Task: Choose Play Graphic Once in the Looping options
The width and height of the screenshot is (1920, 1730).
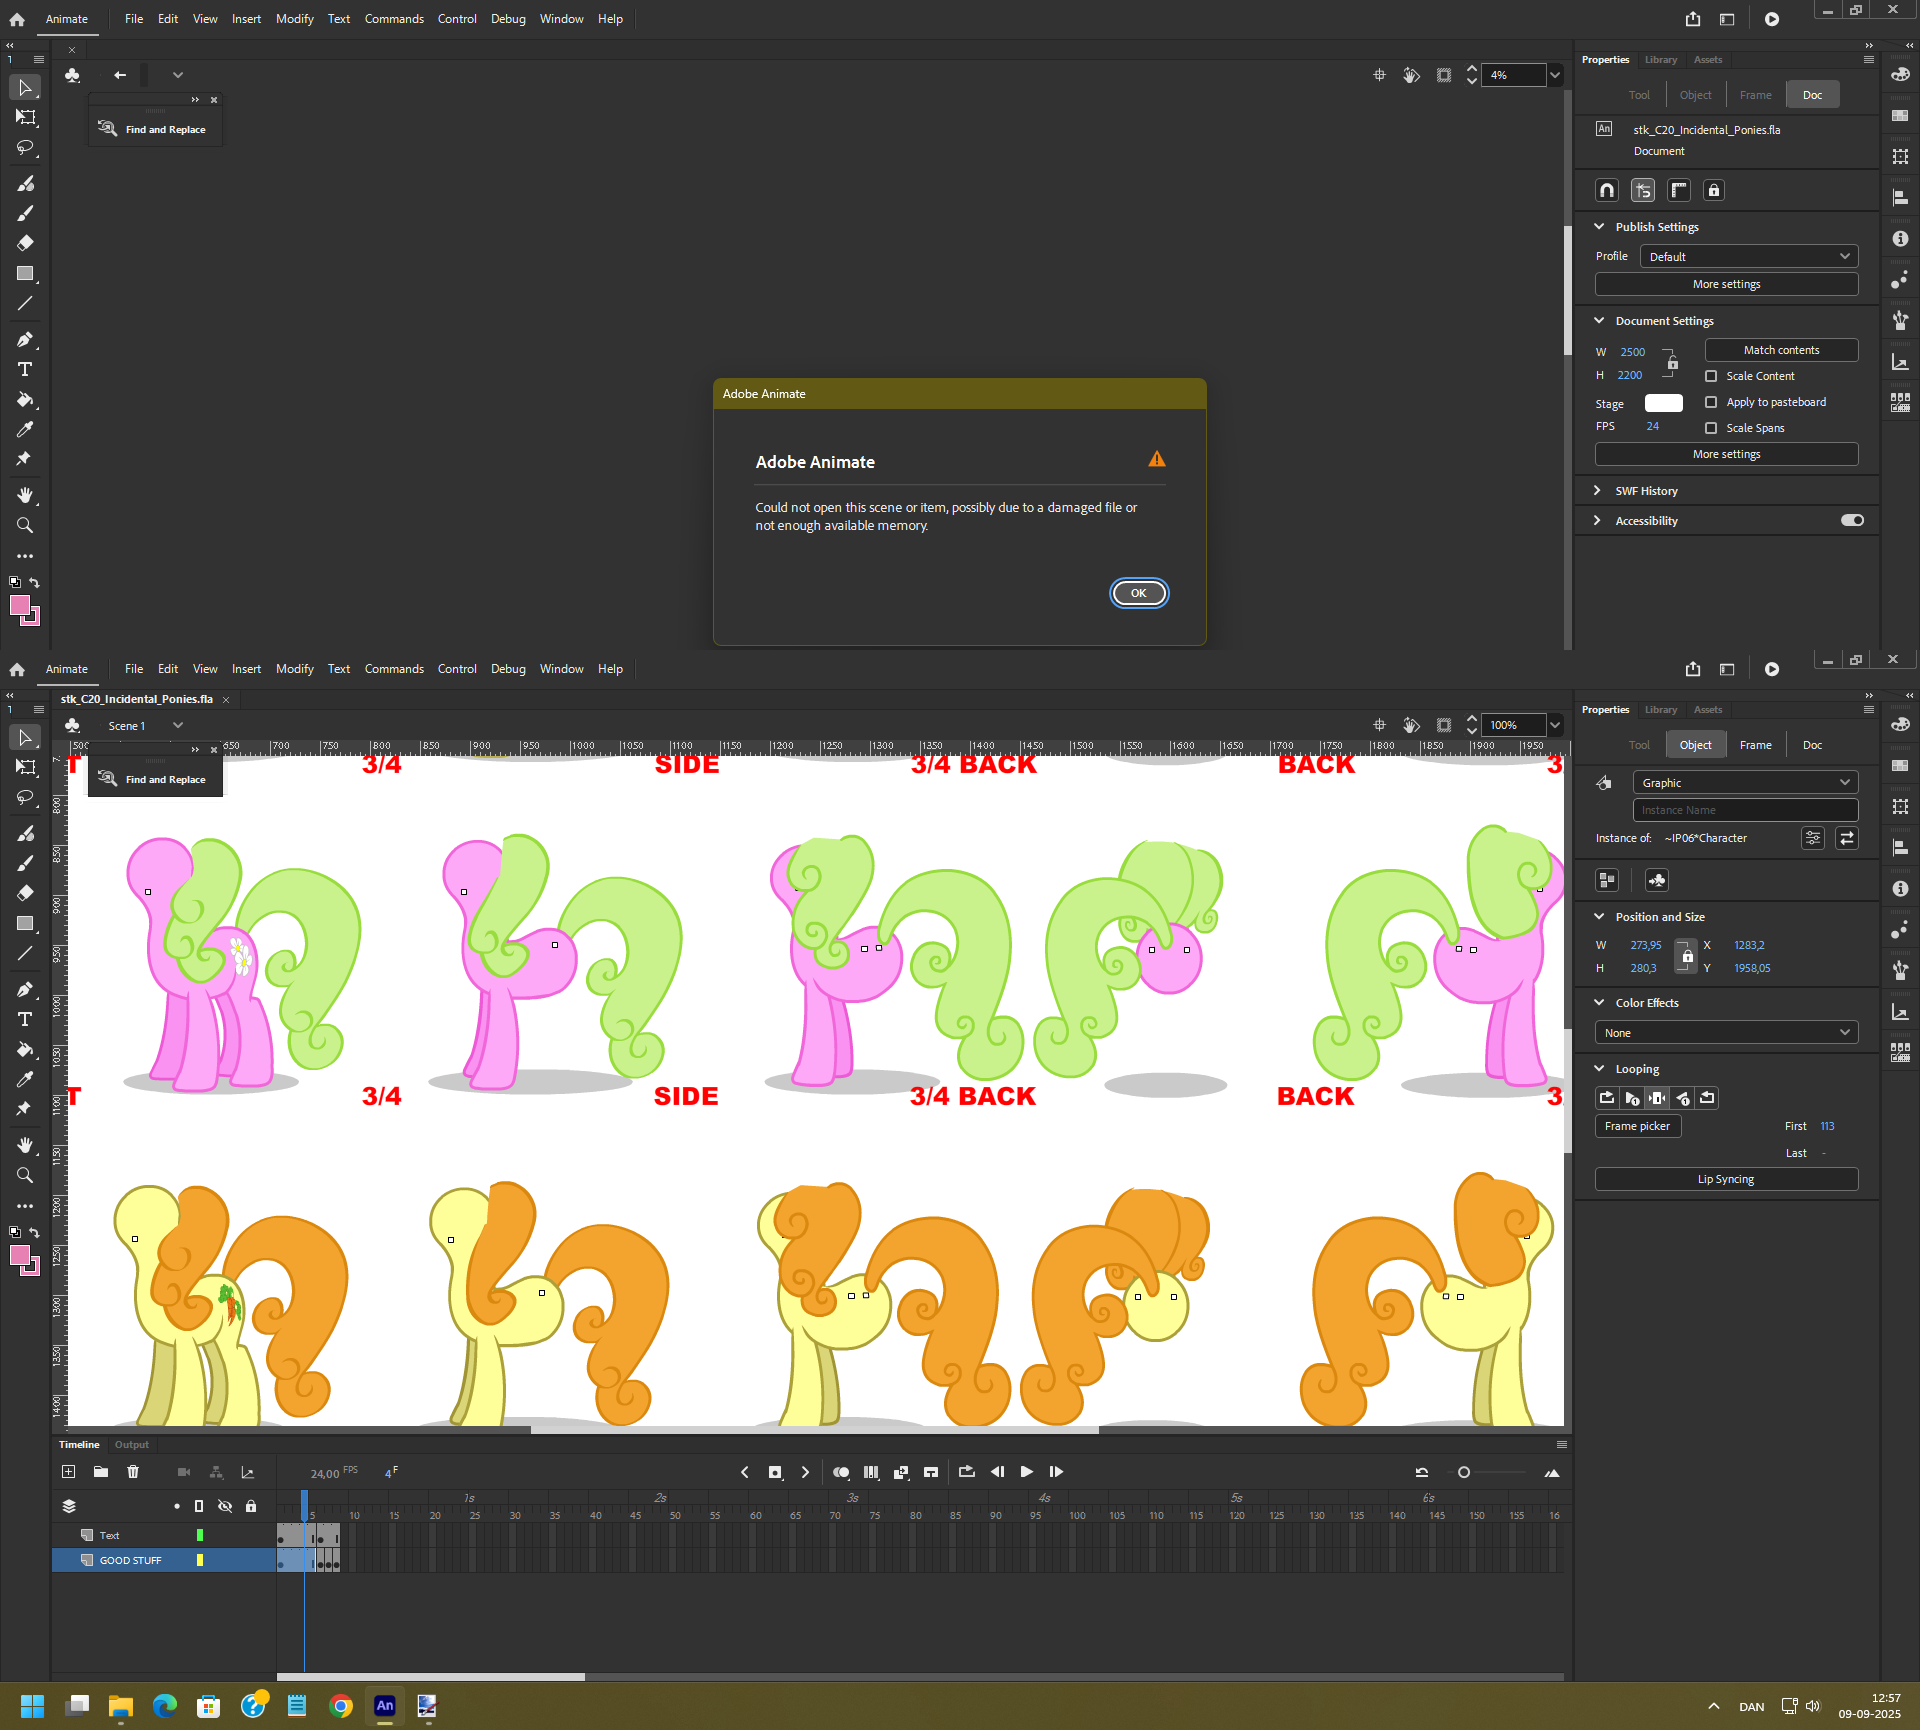Action: [x=1632, y=1098]
